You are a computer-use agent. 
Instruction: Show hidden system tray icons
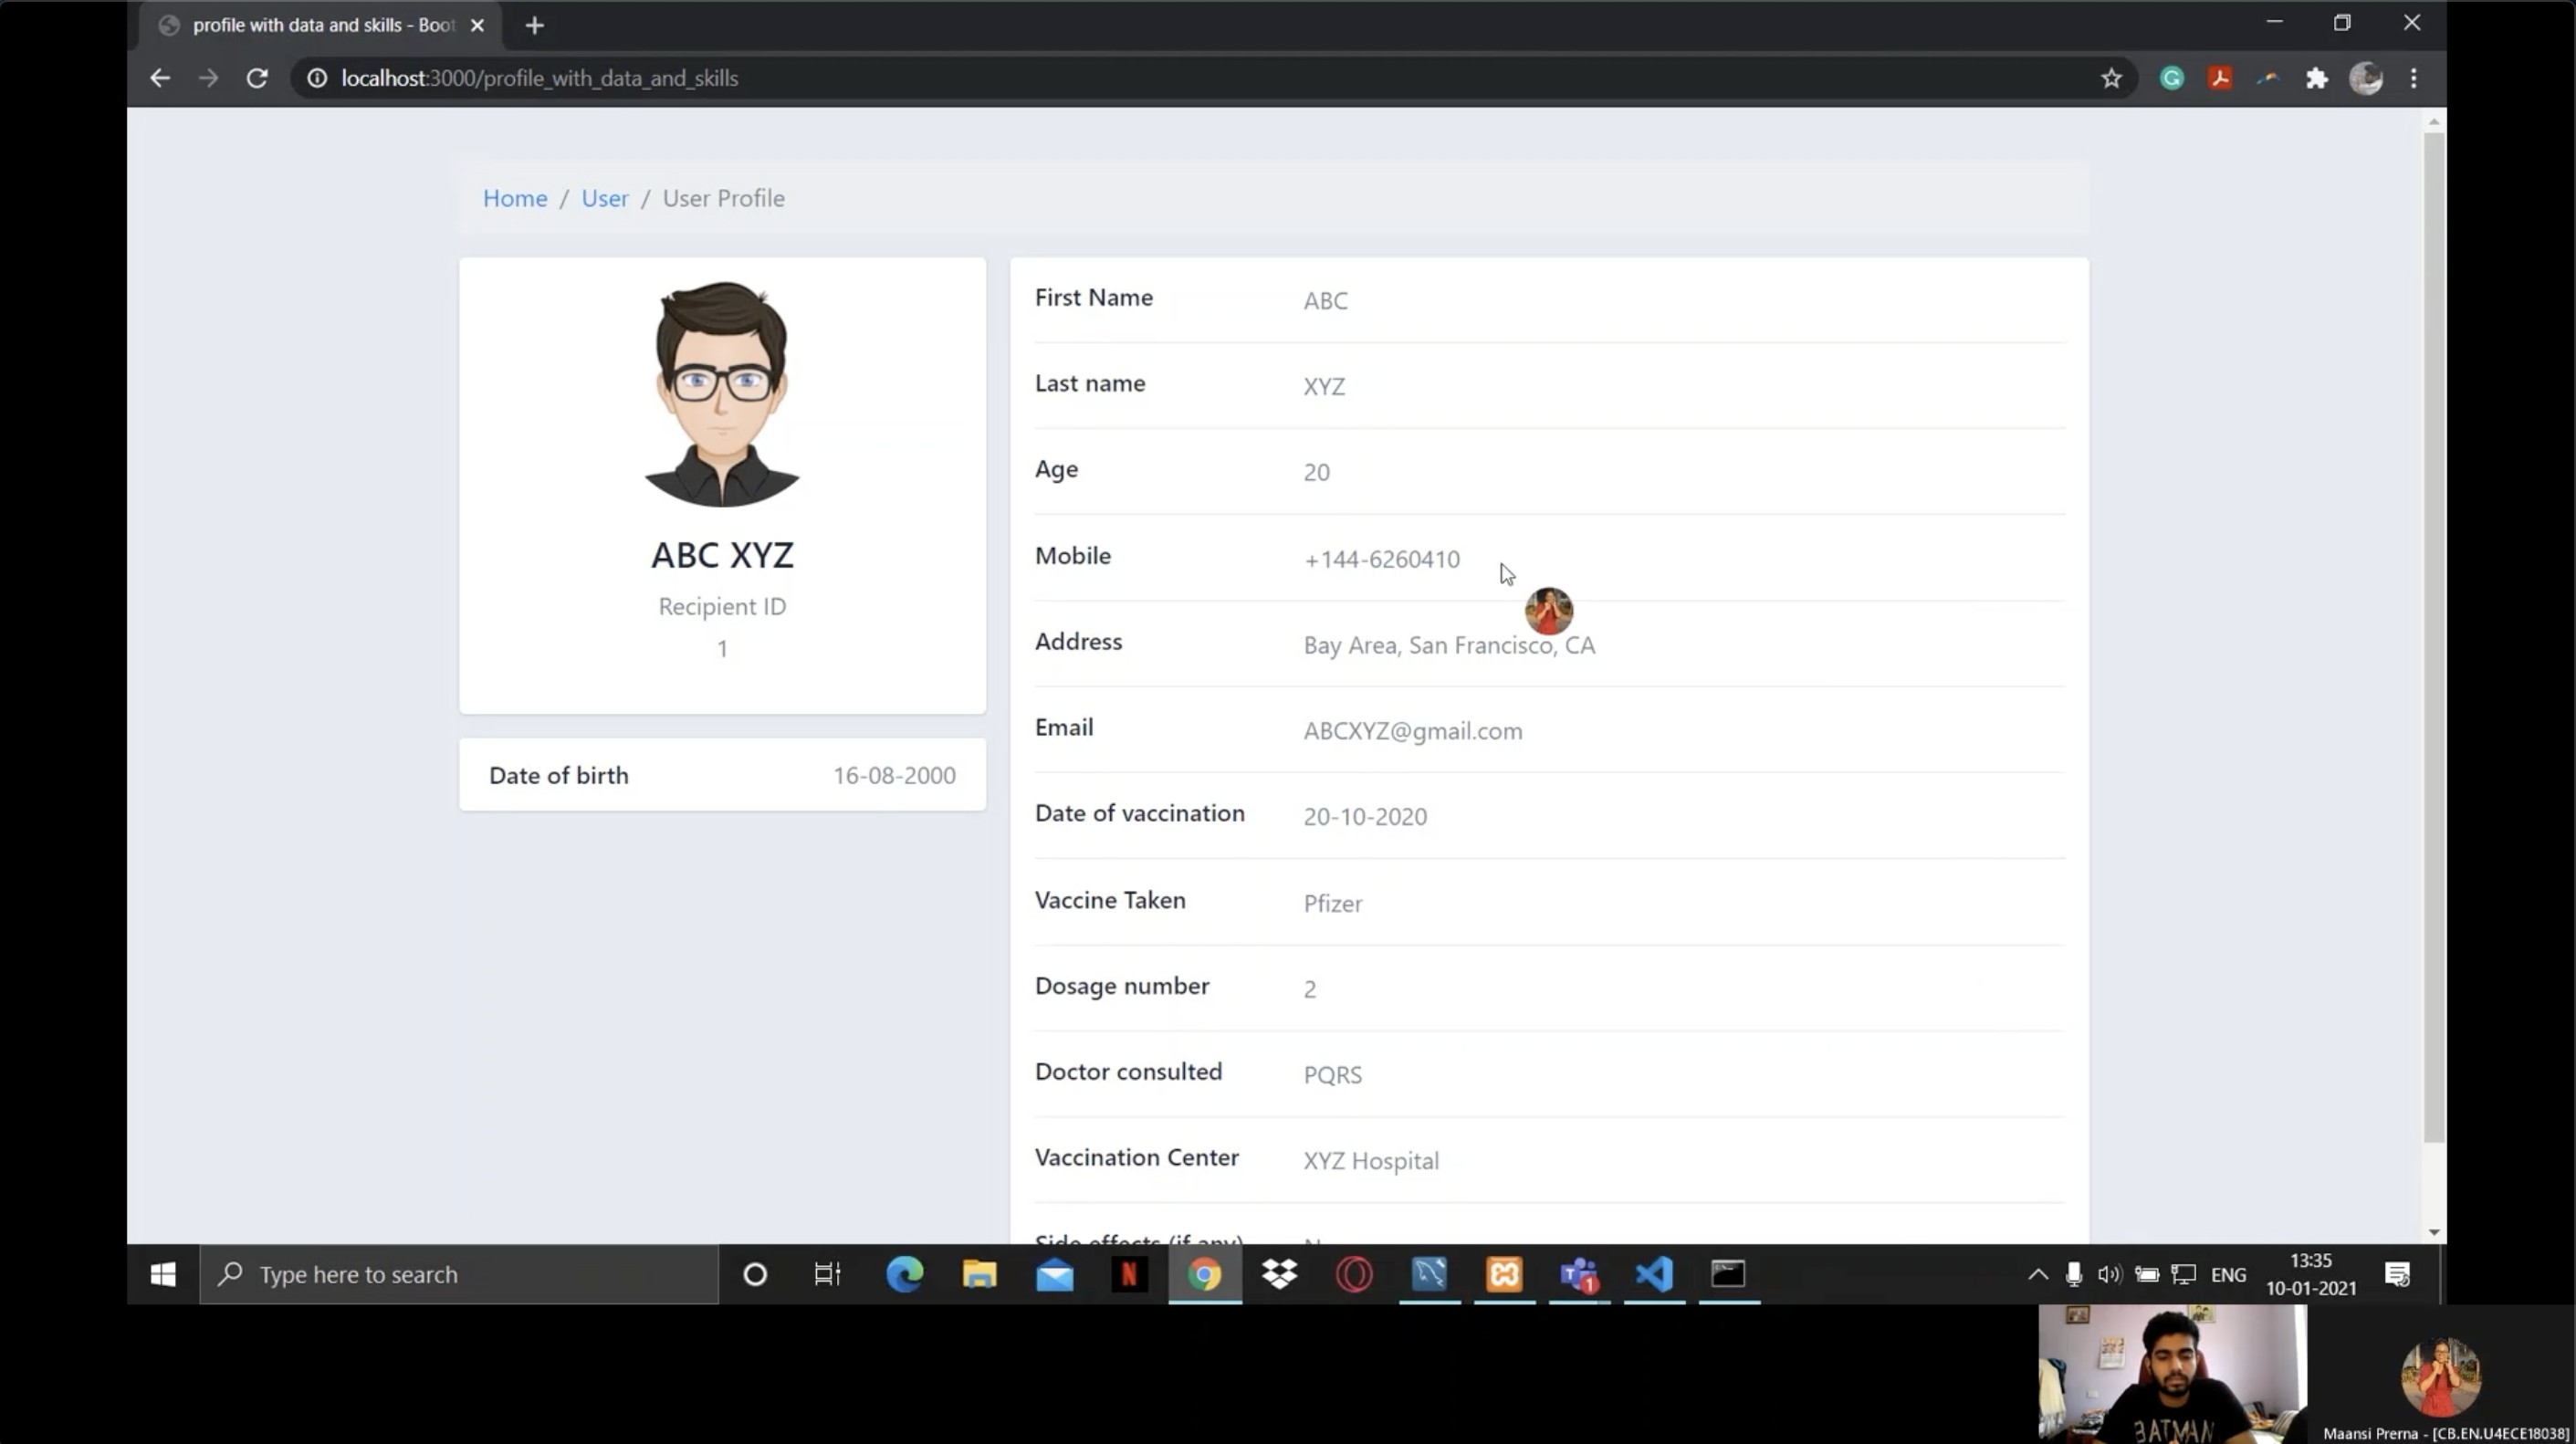pyautogui.click(x=2037, y=1274)
